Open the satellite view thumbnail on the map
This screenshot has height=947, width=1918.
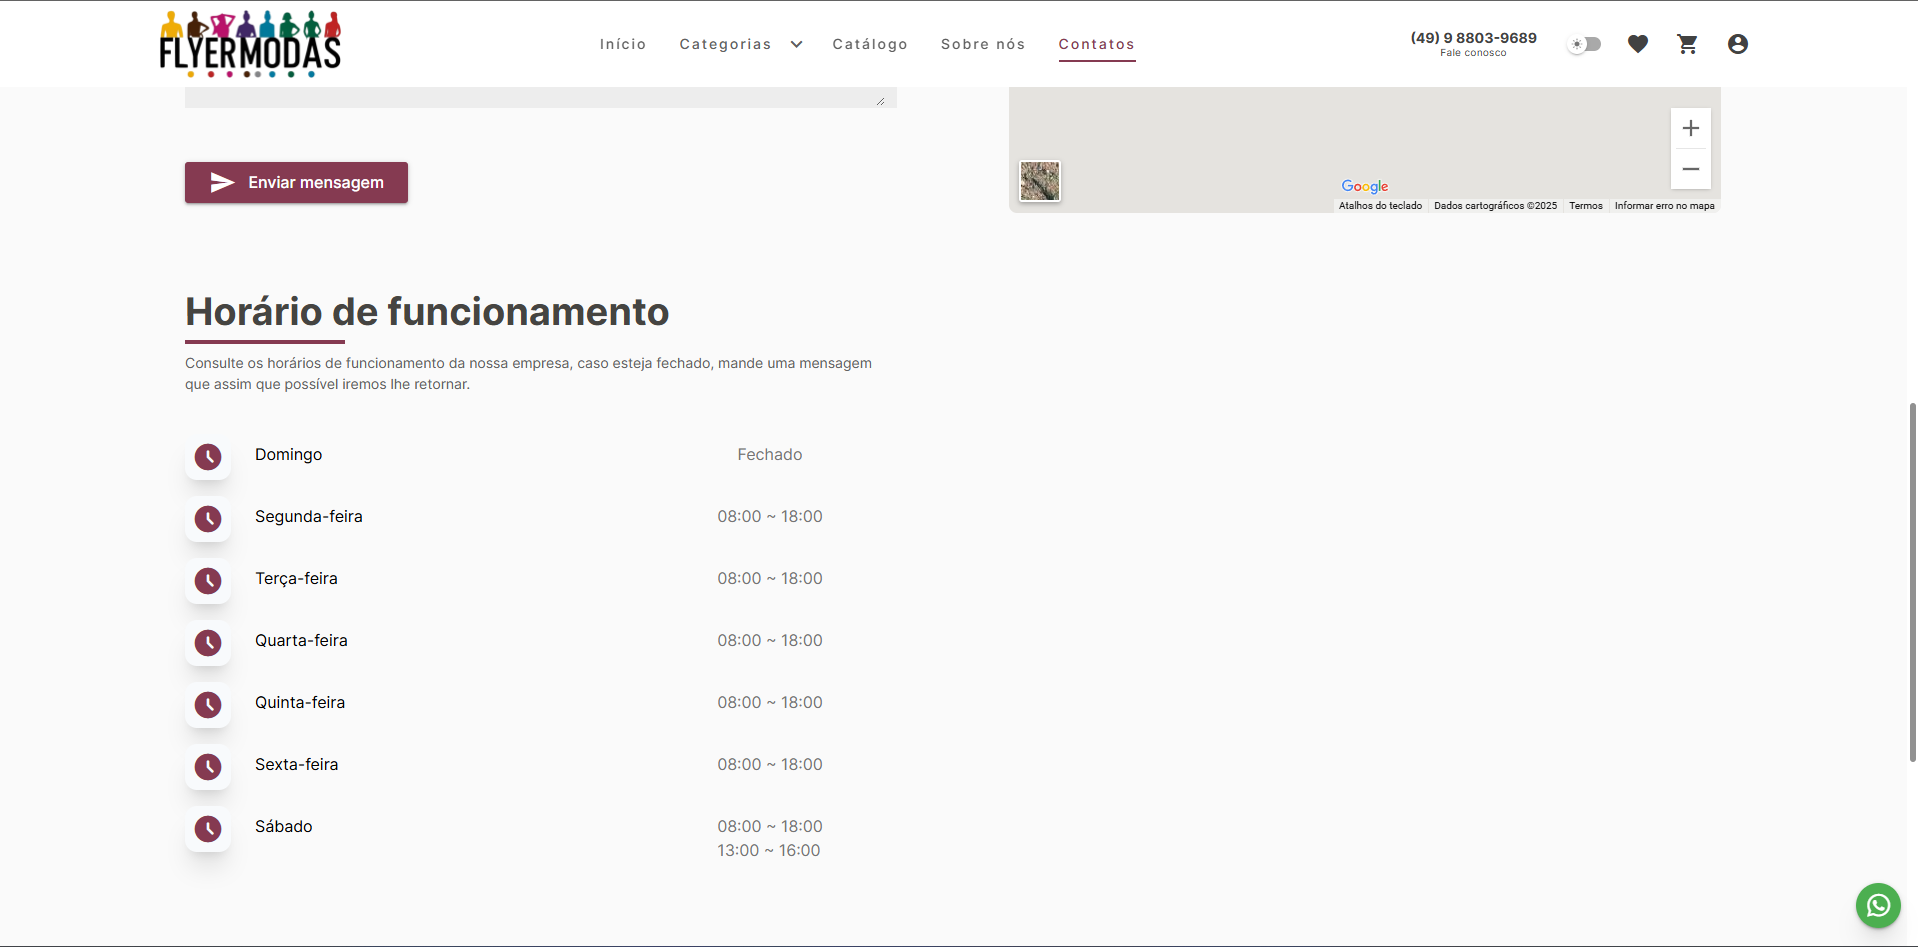(1039, 181)
